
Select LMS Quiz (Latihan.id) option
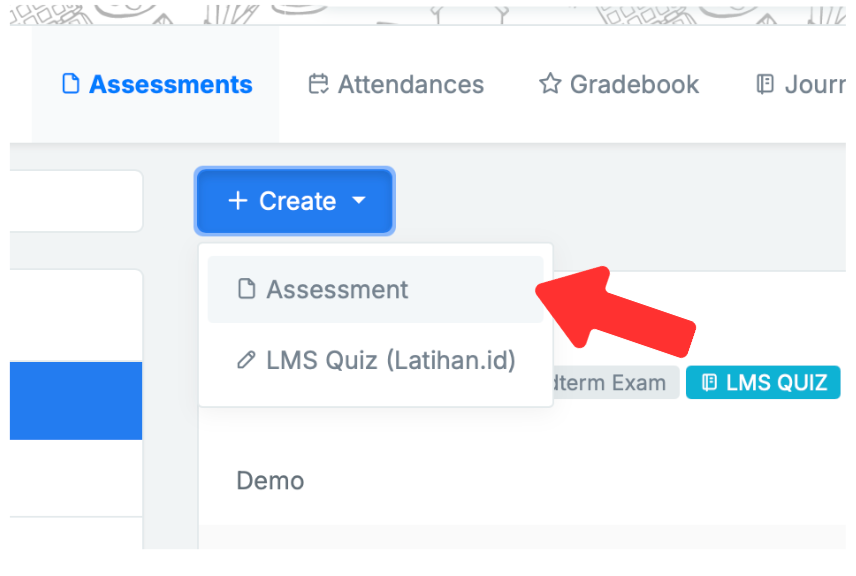(390, 360)
